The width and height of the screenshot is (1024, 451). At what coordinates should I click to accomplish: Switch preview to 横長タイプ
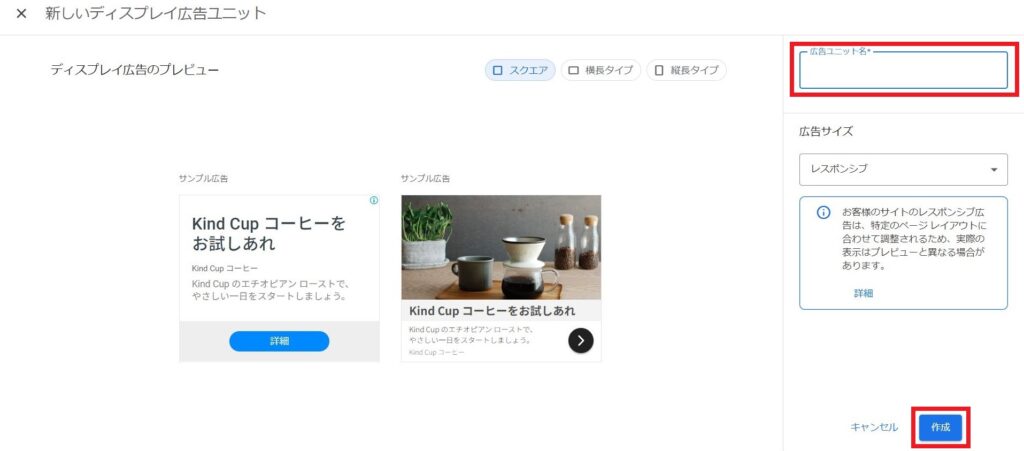pos(601,70)
